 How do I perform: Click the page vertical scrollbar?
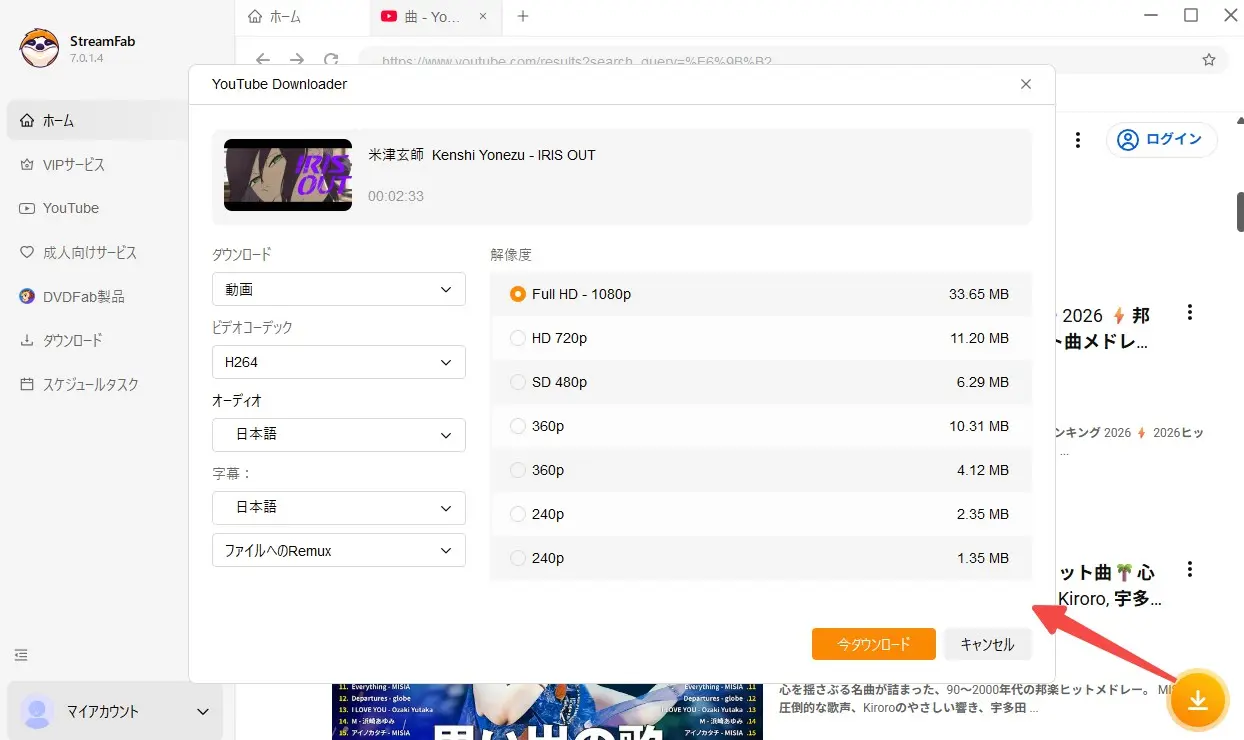pos(1240,212)
